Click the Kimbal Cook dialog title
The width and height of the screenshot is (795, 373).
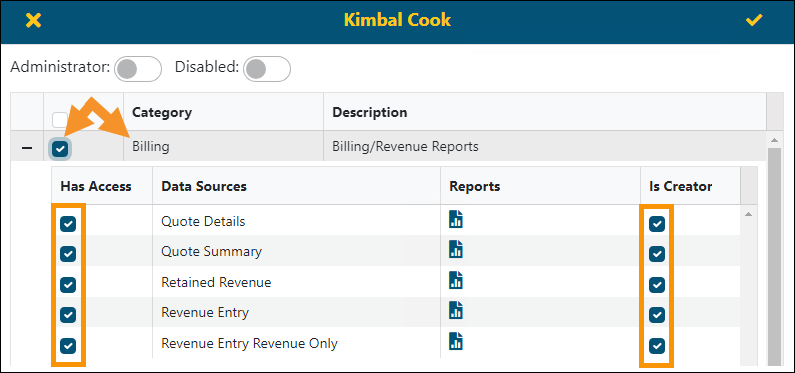pyautogui.click(x=397, y=20)
